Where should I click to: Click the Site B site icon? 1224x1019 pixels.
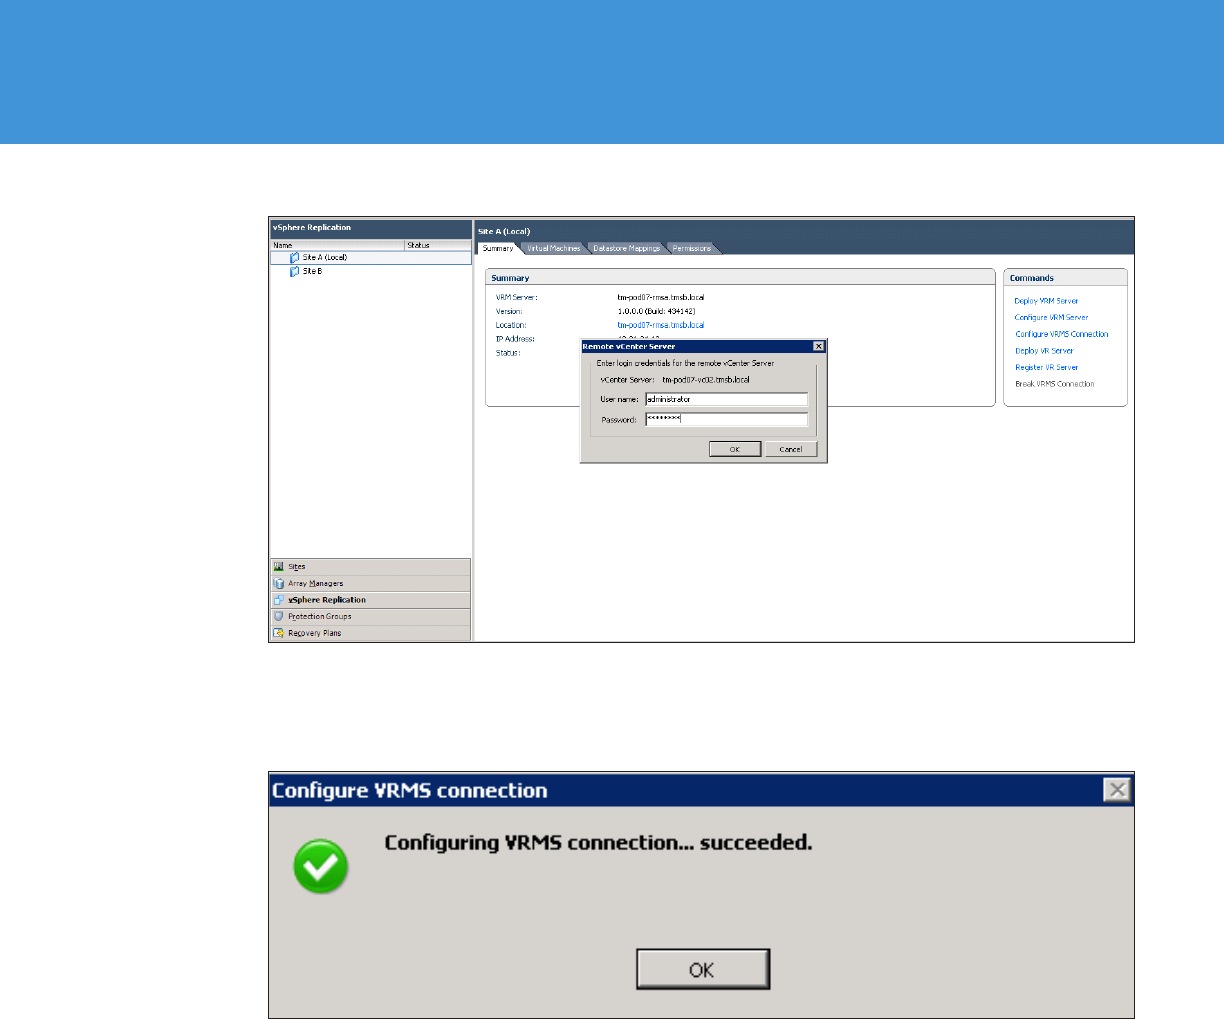click(294, 271)
